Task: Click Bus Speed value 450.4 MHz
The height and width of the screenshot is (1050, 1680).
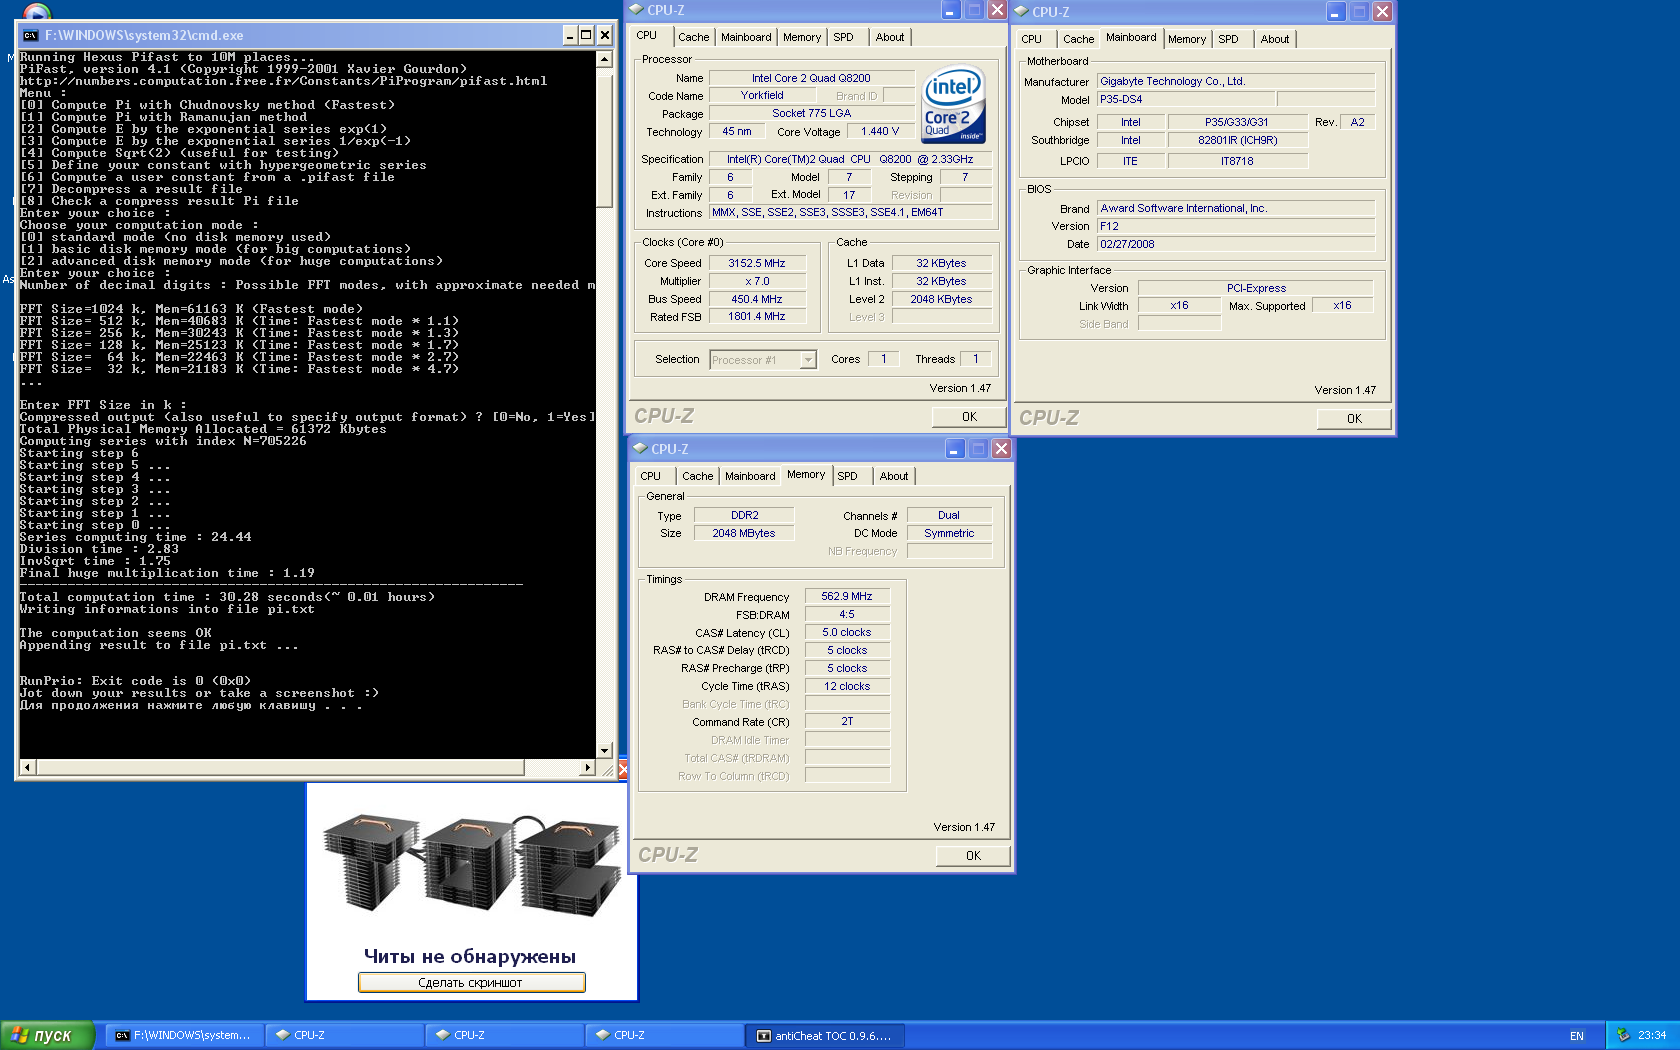Action: (757, 299)
